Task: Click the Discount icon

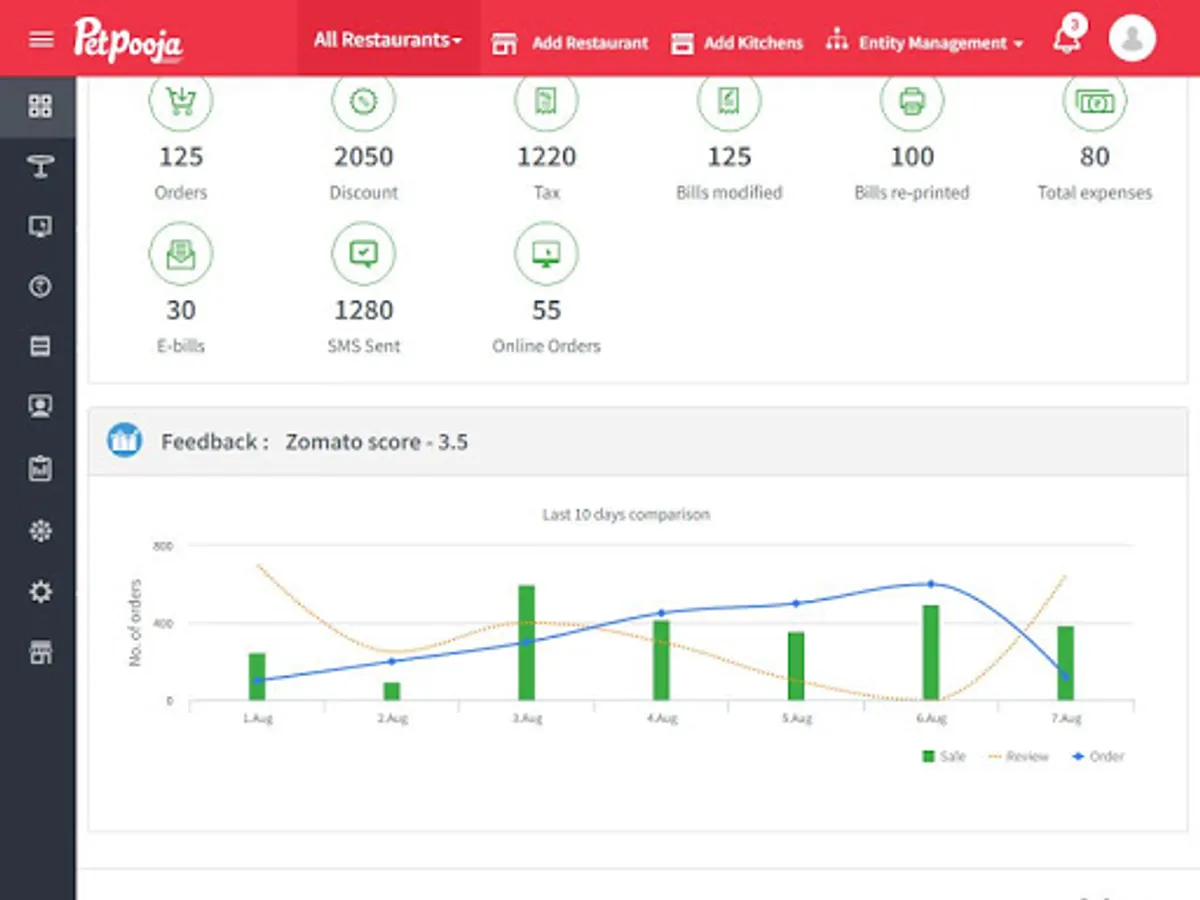Action: point(364,101)
